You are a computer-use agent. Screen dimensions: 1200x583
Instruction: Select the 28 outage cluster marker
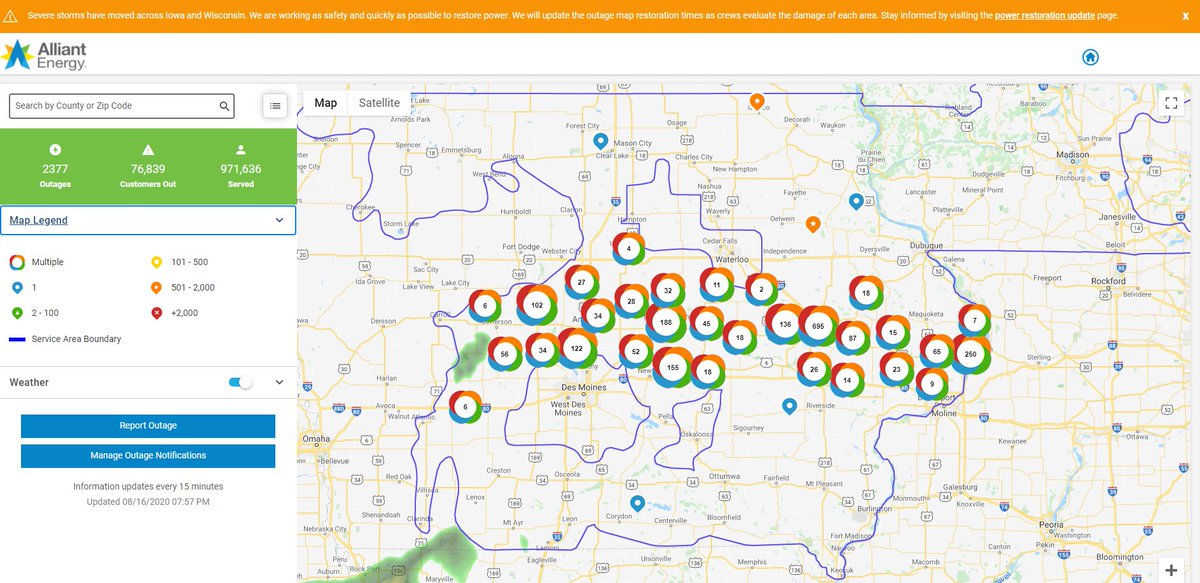[631, 300]
